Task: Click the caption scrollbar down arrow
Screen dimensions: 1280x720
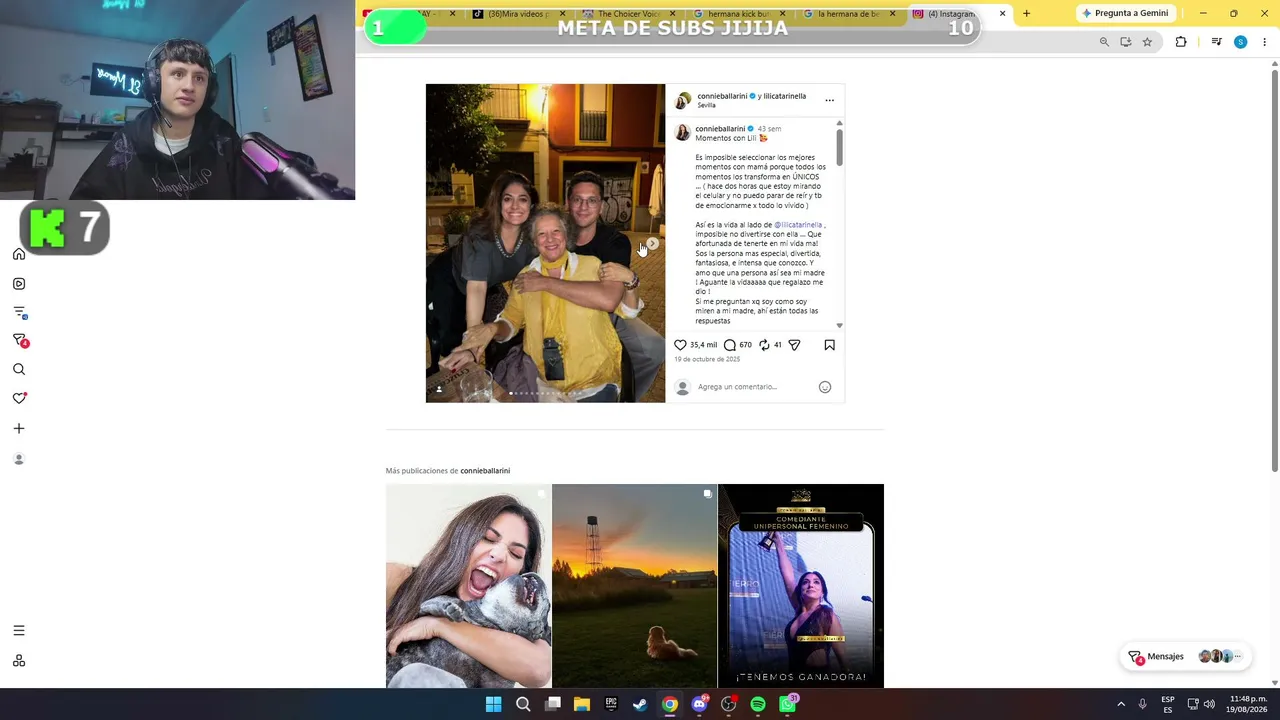Action: tap(839, 326)
